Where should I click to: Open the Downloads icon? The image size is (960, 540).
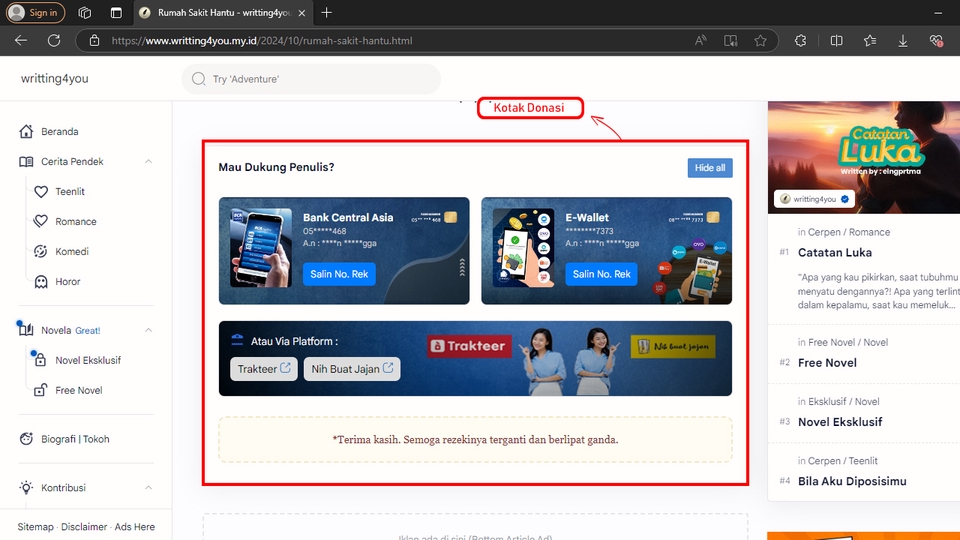click(x=902, y=40)
